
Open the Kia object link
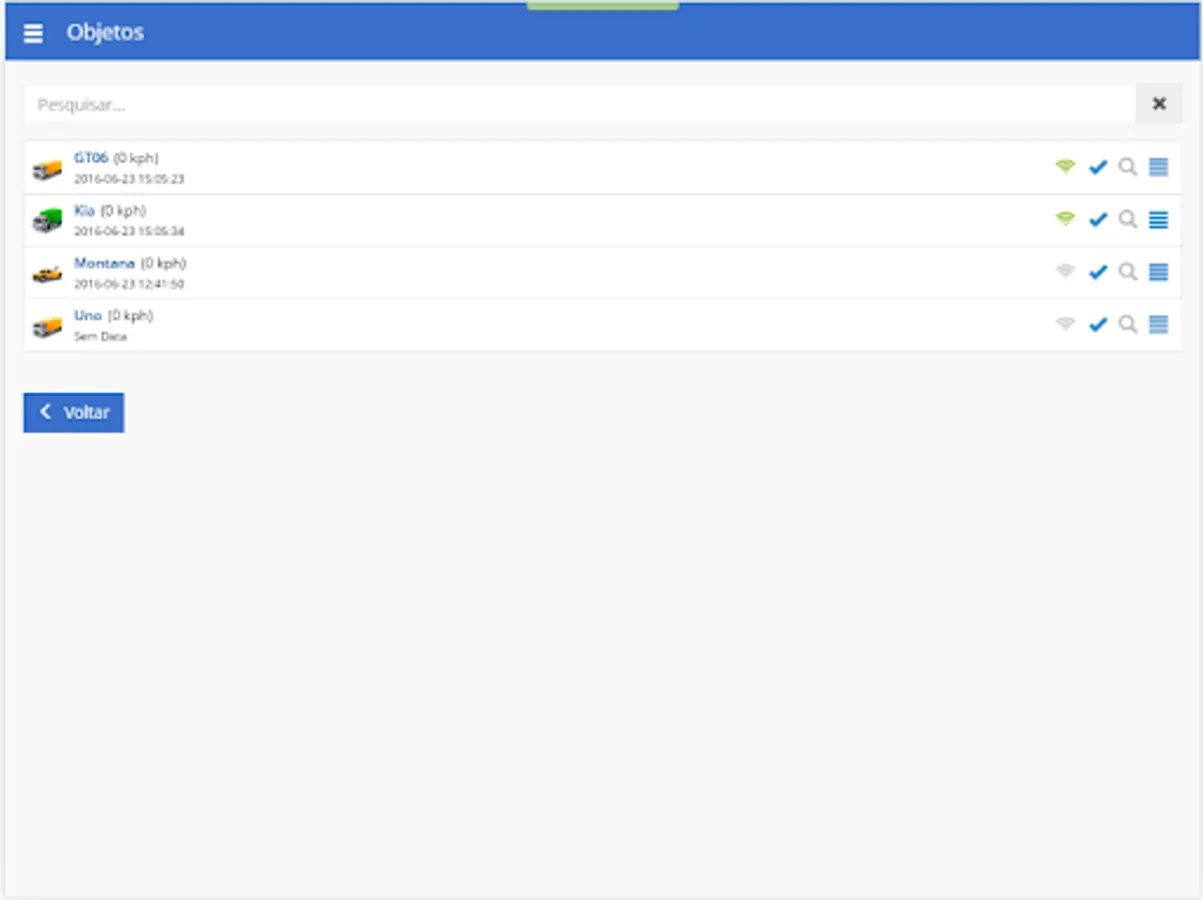85,211
